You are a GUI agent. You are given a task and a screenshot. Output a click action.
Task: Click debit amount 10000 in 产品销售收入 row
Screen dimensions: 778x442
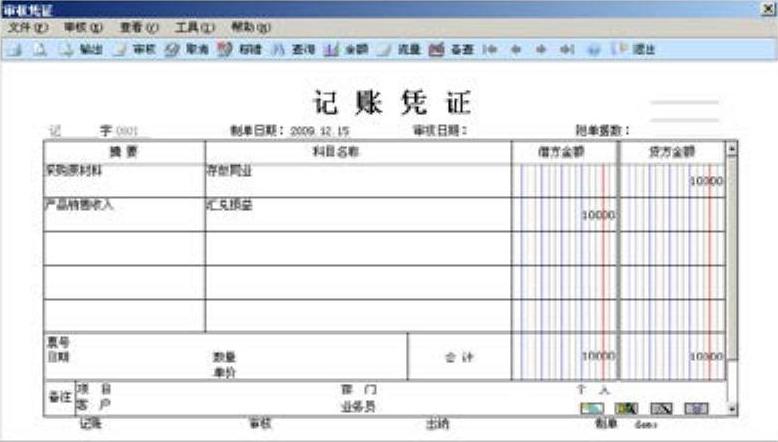tap(598, 215)
